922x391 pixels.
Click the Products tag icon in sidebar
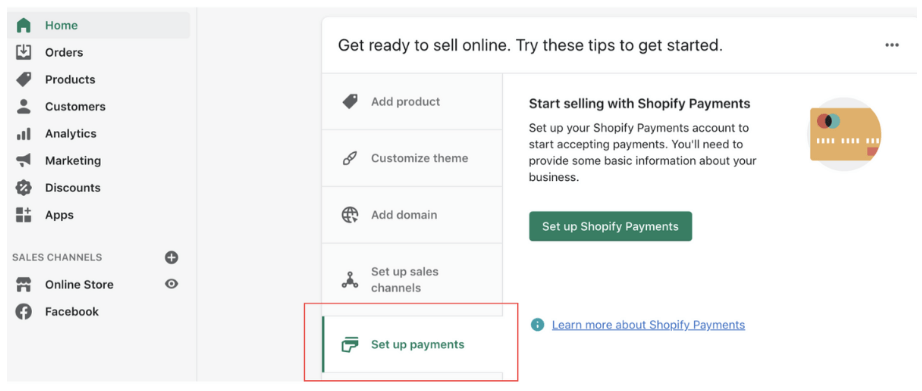coord(24,79)
